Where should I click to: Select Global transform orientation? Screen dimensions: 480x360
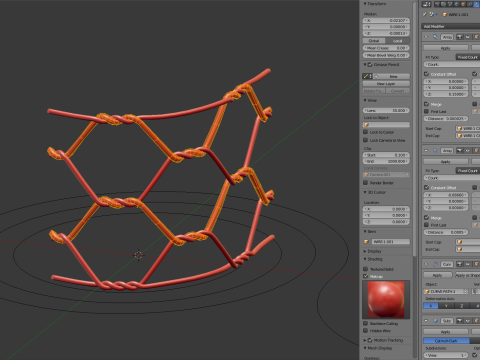coord(374,41)
